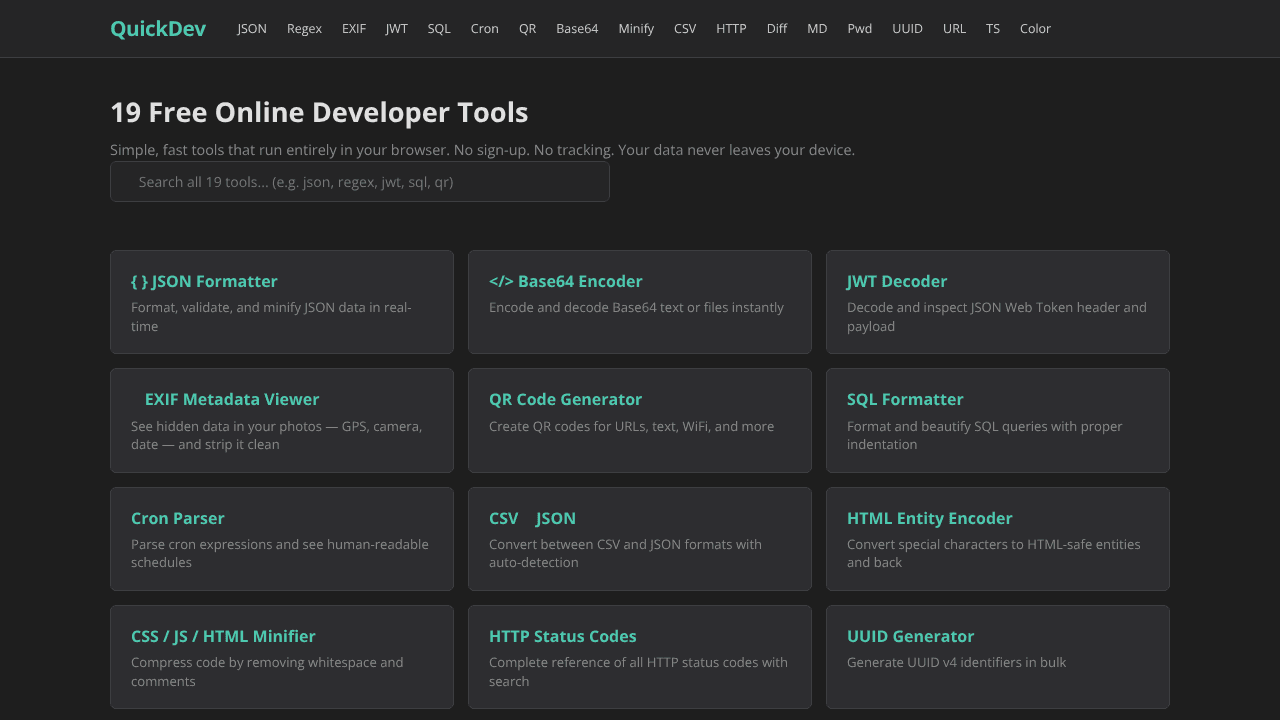Open the Cron Parser tool card

(282, 539)
